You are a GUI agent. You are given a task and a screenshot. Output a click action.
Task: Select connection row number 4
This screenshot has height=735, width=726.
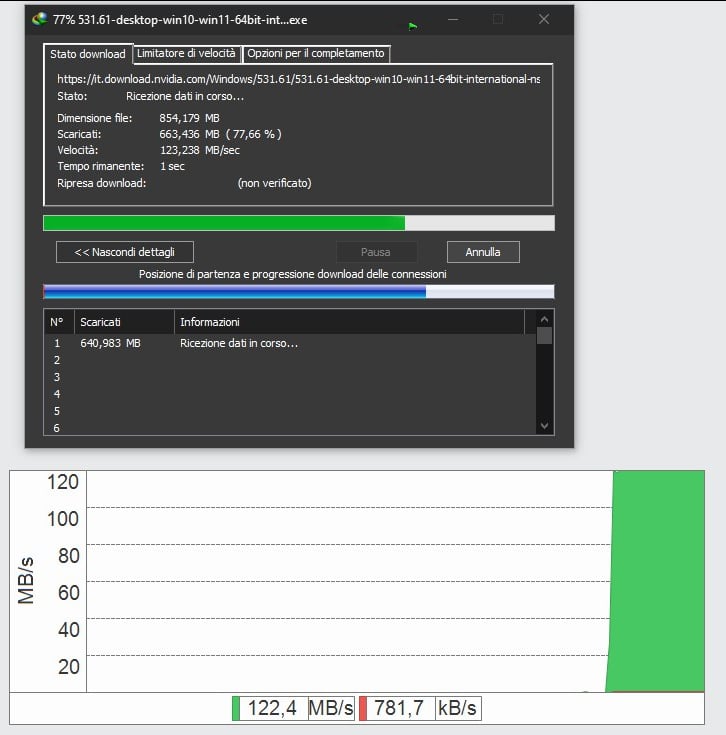(290, 394)
